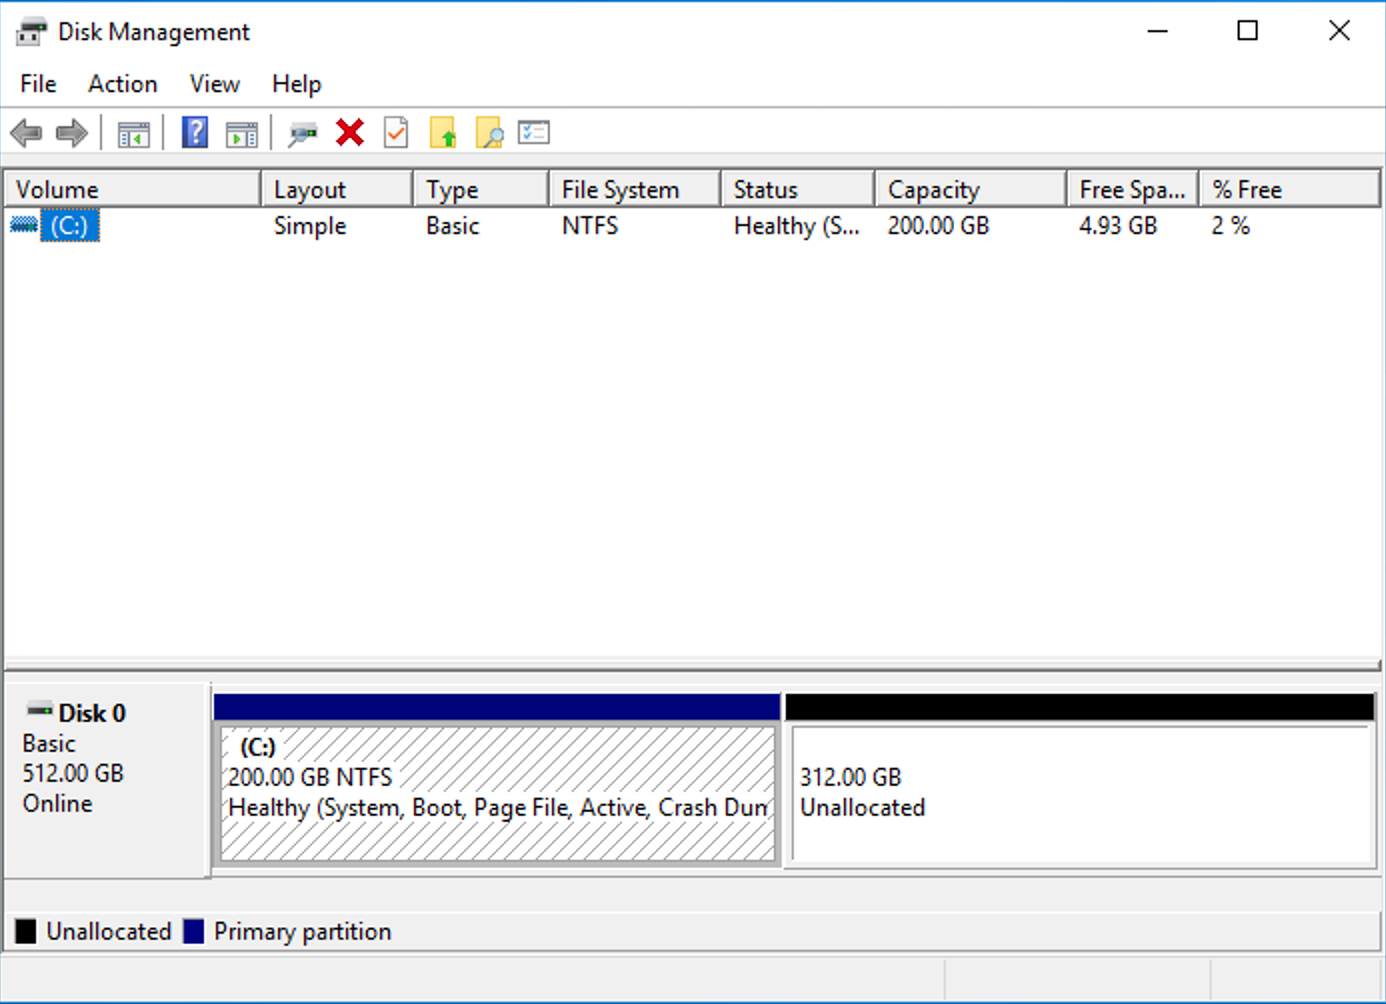Image resolution: width=1386 pixels, height=1004 pixels.
Task: Sort by File System column header
Action: (635, 189)
